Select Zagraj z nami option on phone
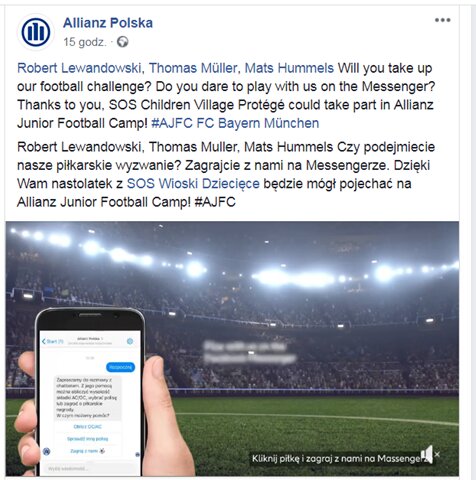This screenshot has width=476, height=480. (x=88, y=451)
